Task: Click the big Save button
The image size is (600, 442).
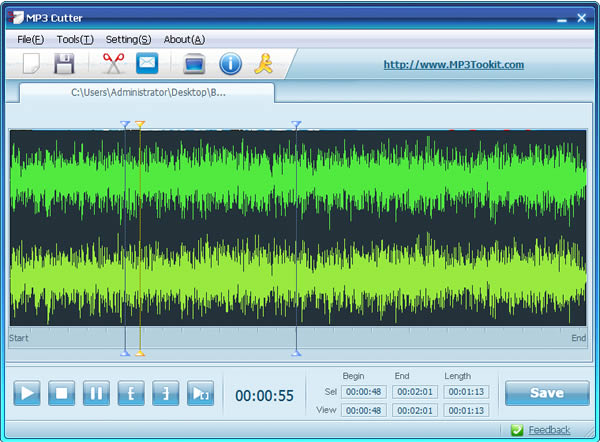Action: tap(547, 393)
